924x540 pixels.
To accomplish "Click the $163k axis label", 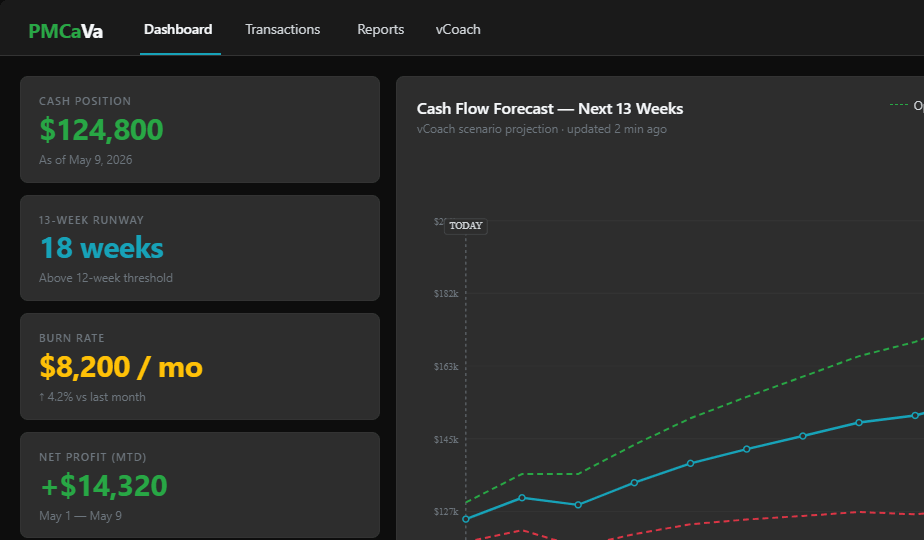I will (x=446, y=367).
